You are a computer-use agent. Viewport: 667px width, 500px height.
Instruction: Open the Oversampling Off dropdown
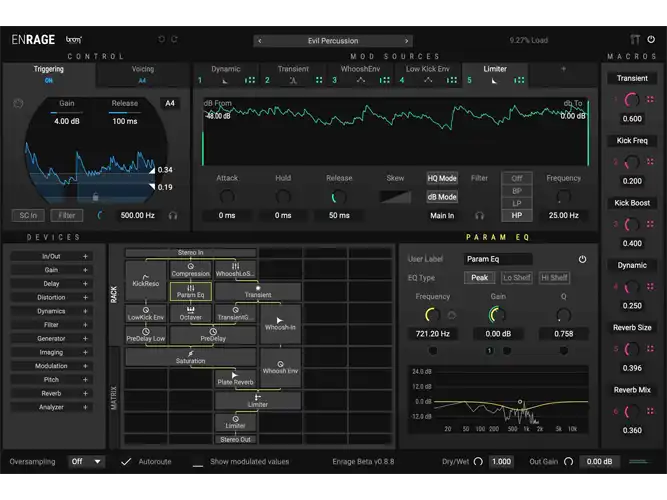click(86, 462)
